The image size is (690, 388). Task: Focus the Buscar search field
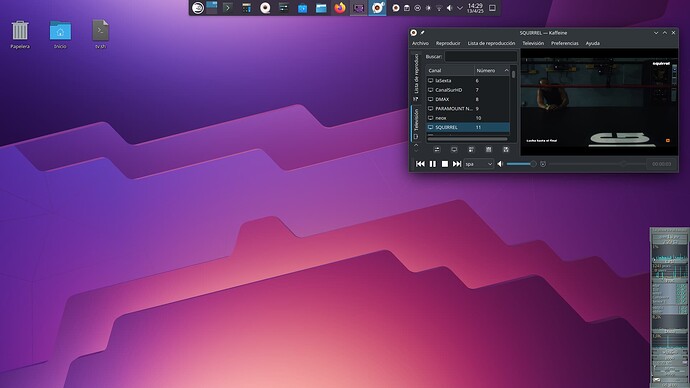pos(481,56)
